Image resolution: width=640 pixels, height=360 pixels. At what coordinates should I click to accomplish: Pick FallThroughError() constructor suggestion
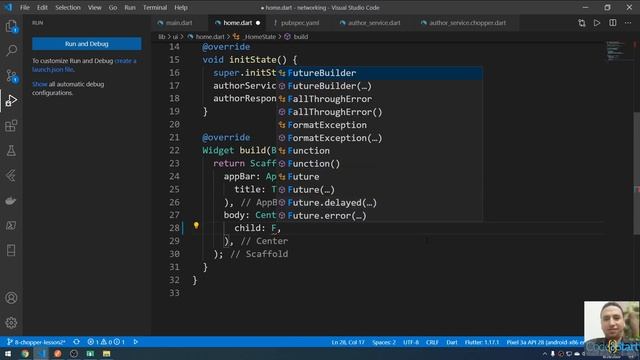[x=380, y=112]
